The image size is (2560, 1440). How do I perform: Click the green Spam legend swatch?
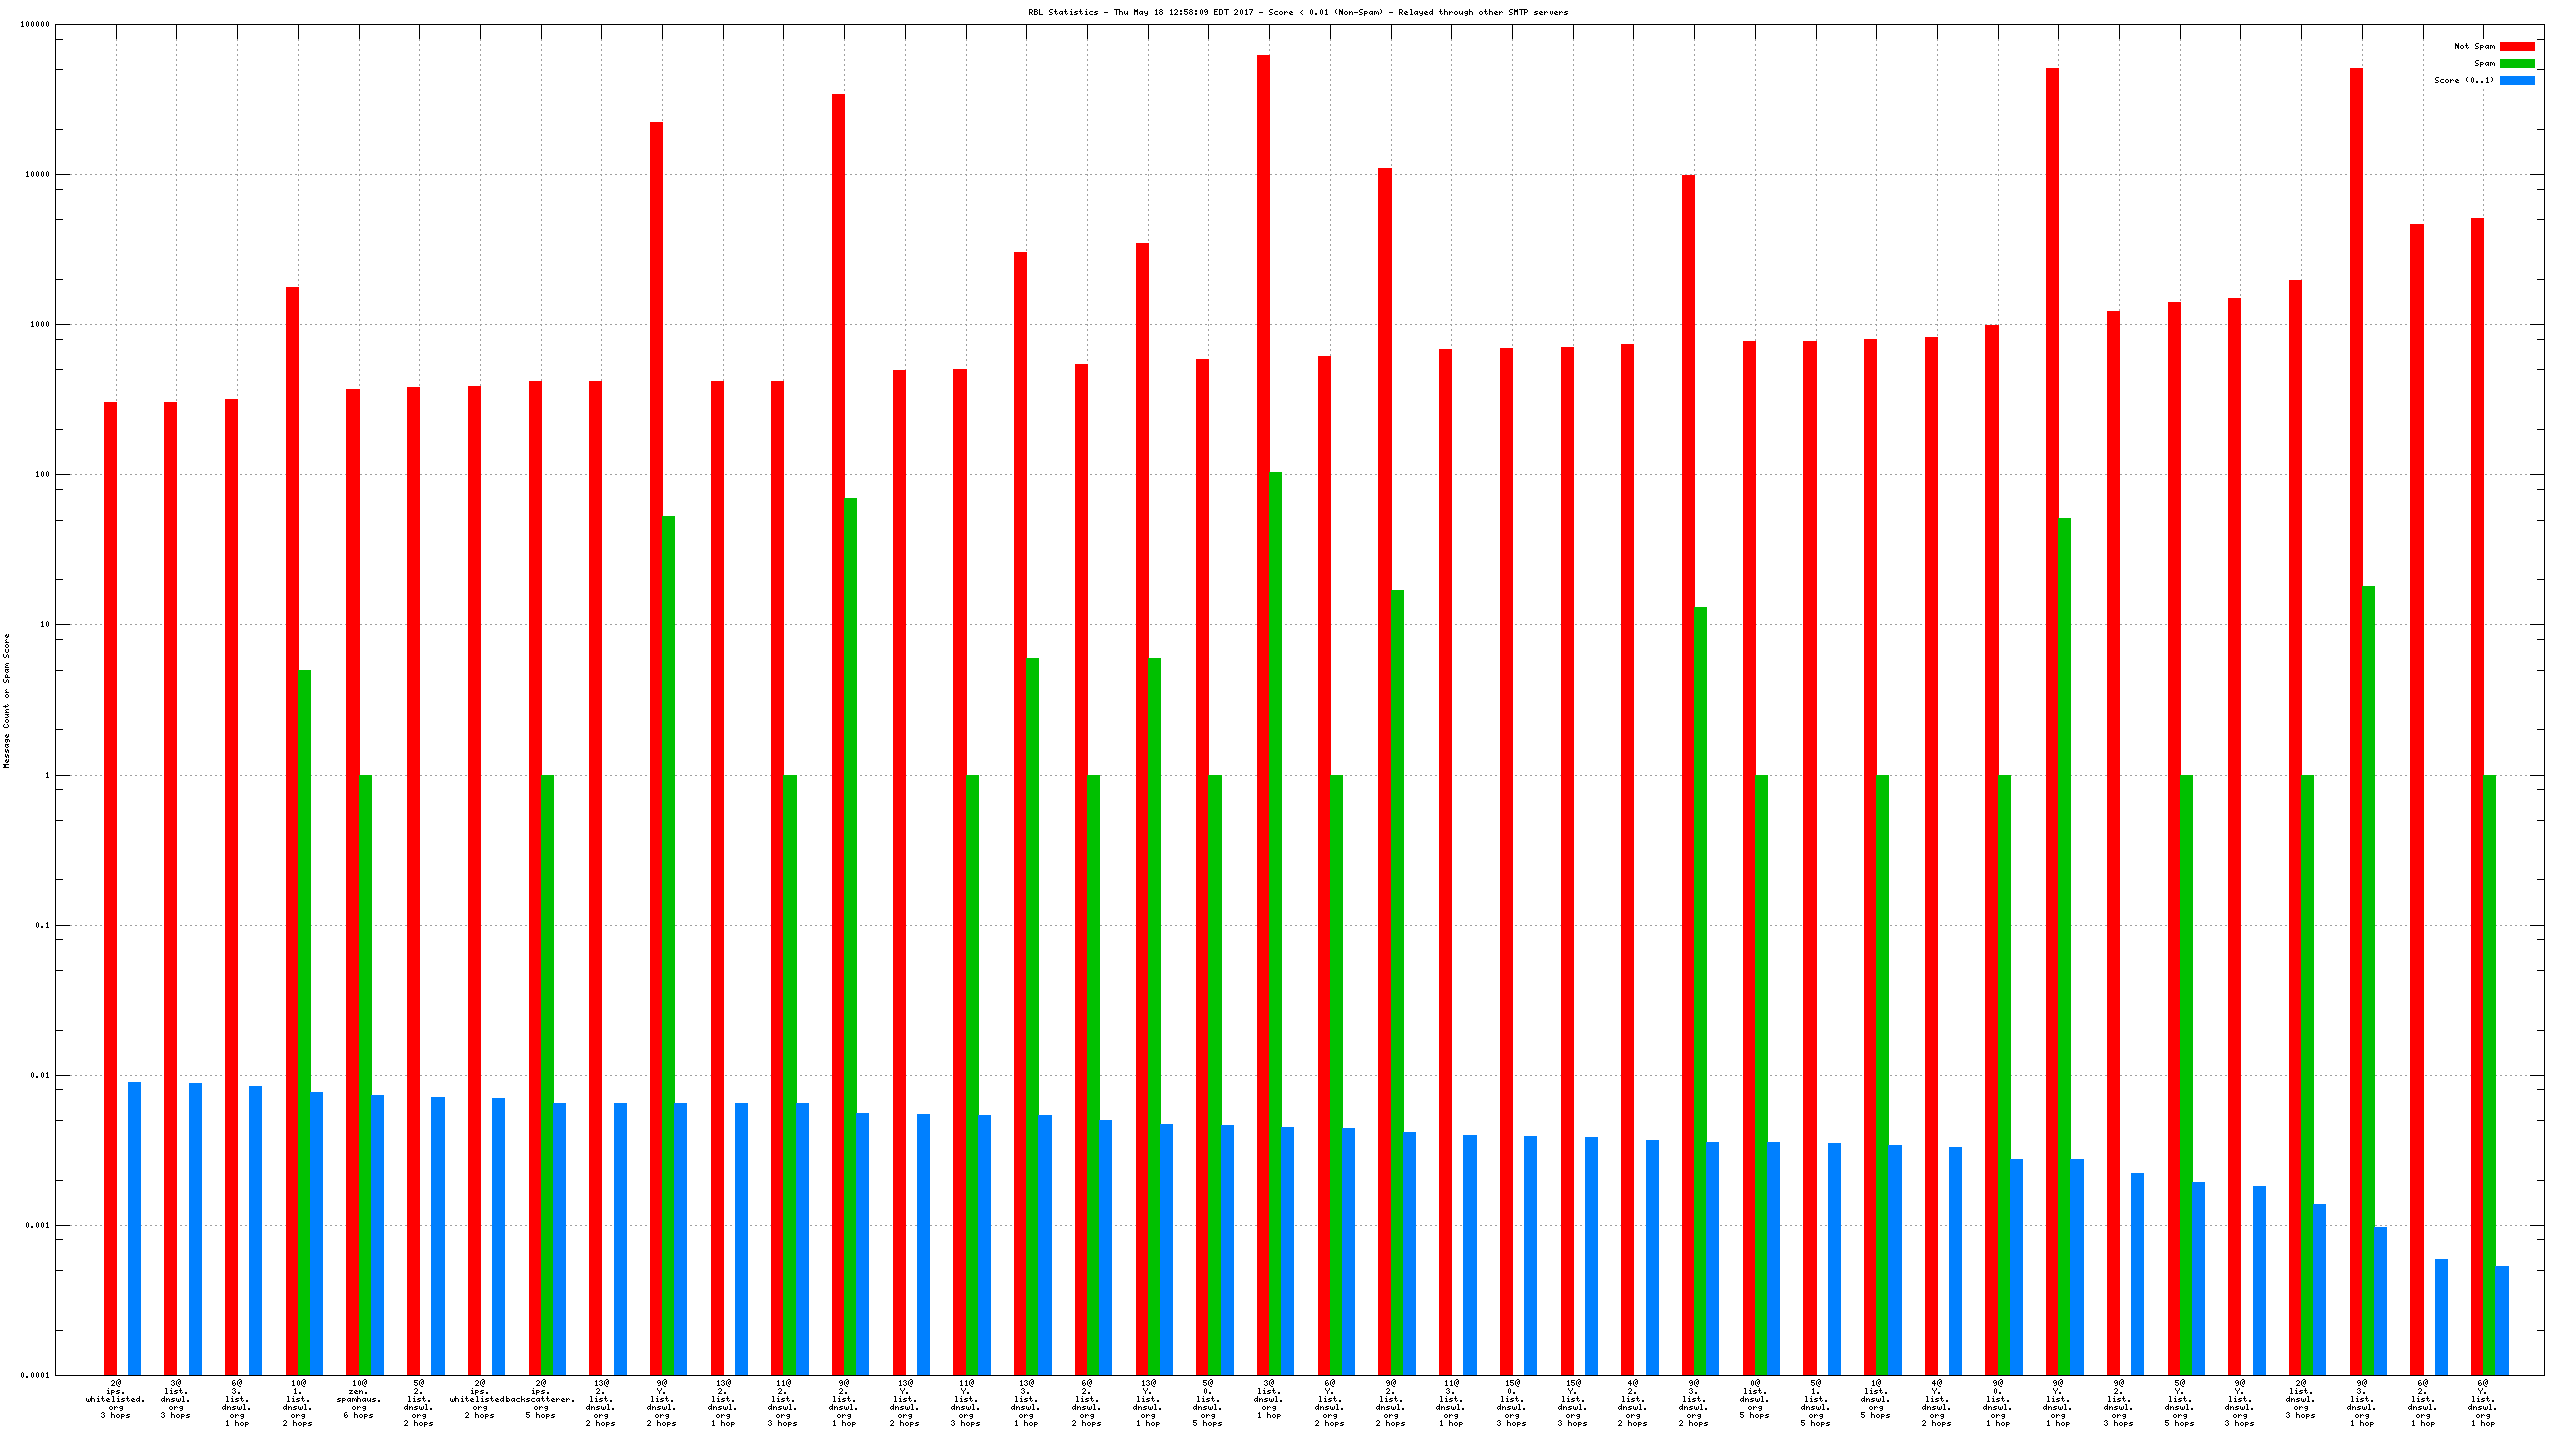pyautogui.click(x=2517, y=63)
